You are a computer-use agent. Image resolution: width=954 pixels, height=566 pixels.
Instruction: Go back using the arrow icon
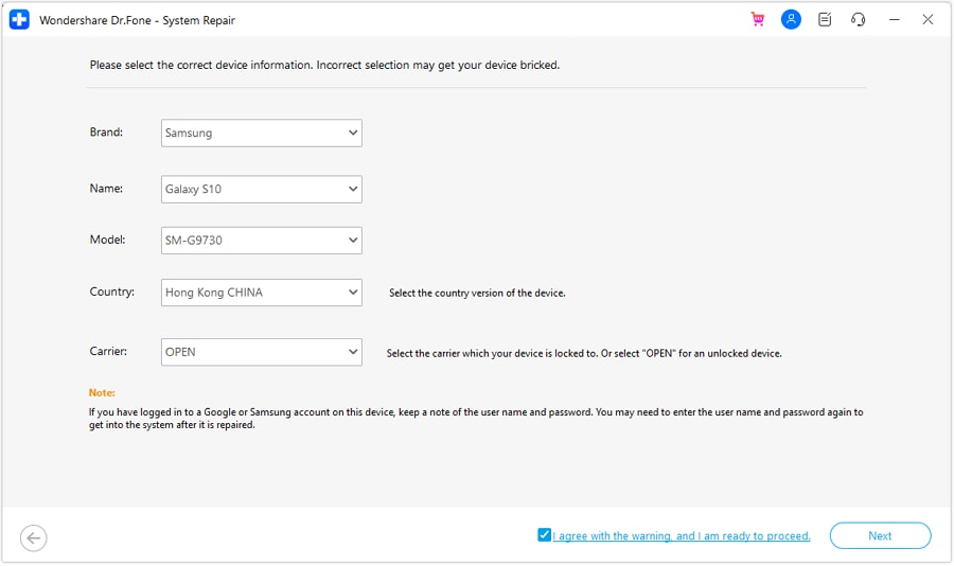[x=33, y=538]
